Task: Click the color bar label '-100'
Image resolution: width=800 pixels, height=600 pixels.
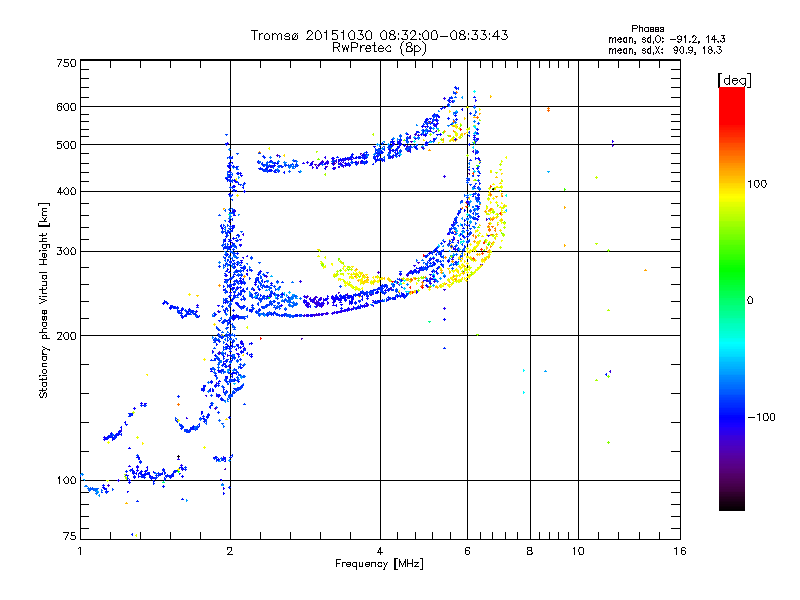Action: (x=761, y=417)
